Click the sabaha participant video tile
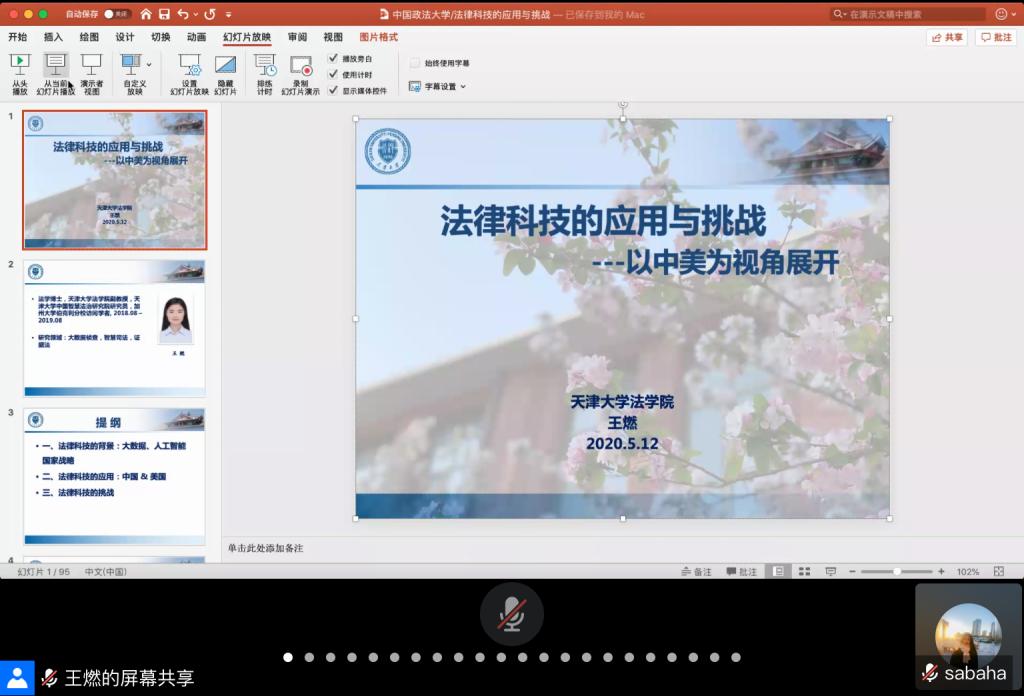The width and height of the screenshot is (1024, 696). pos(968,636)
